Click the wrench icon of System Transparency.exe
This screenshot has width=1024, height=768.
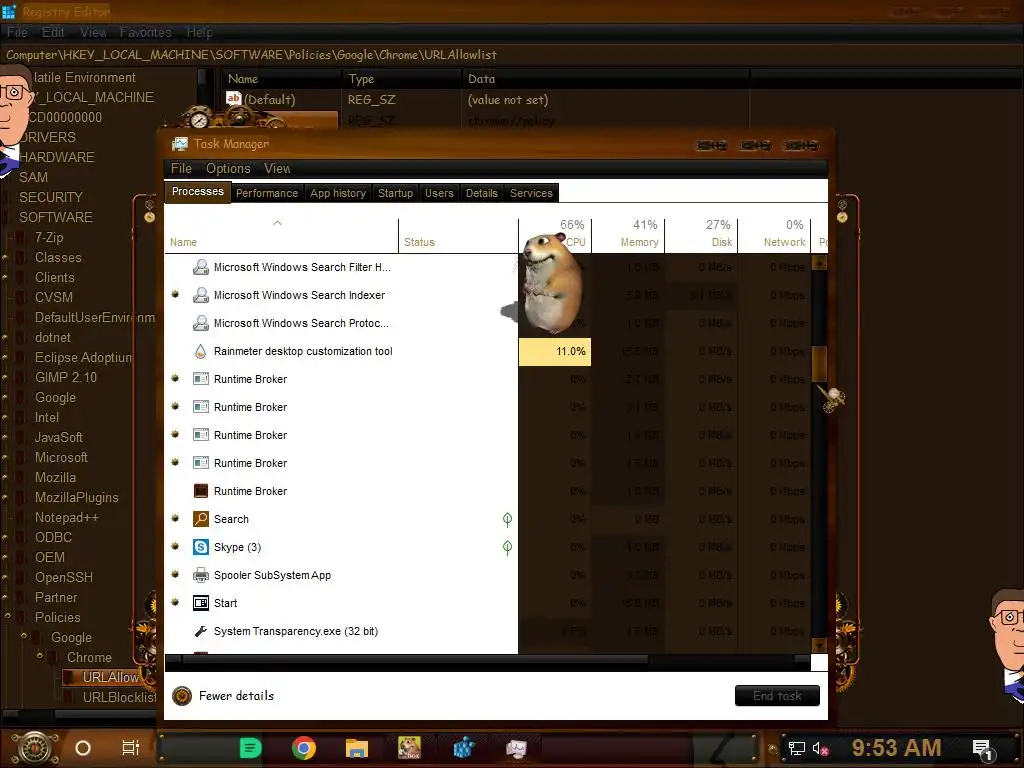pyautogui.click(x=200, y=632)
